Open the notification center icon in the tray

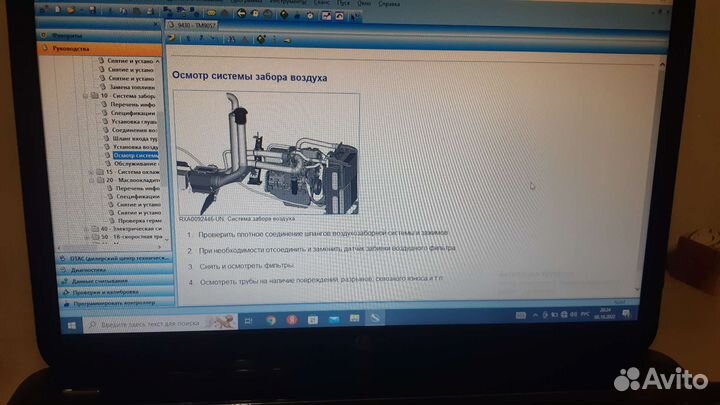[x=626, y=314]
